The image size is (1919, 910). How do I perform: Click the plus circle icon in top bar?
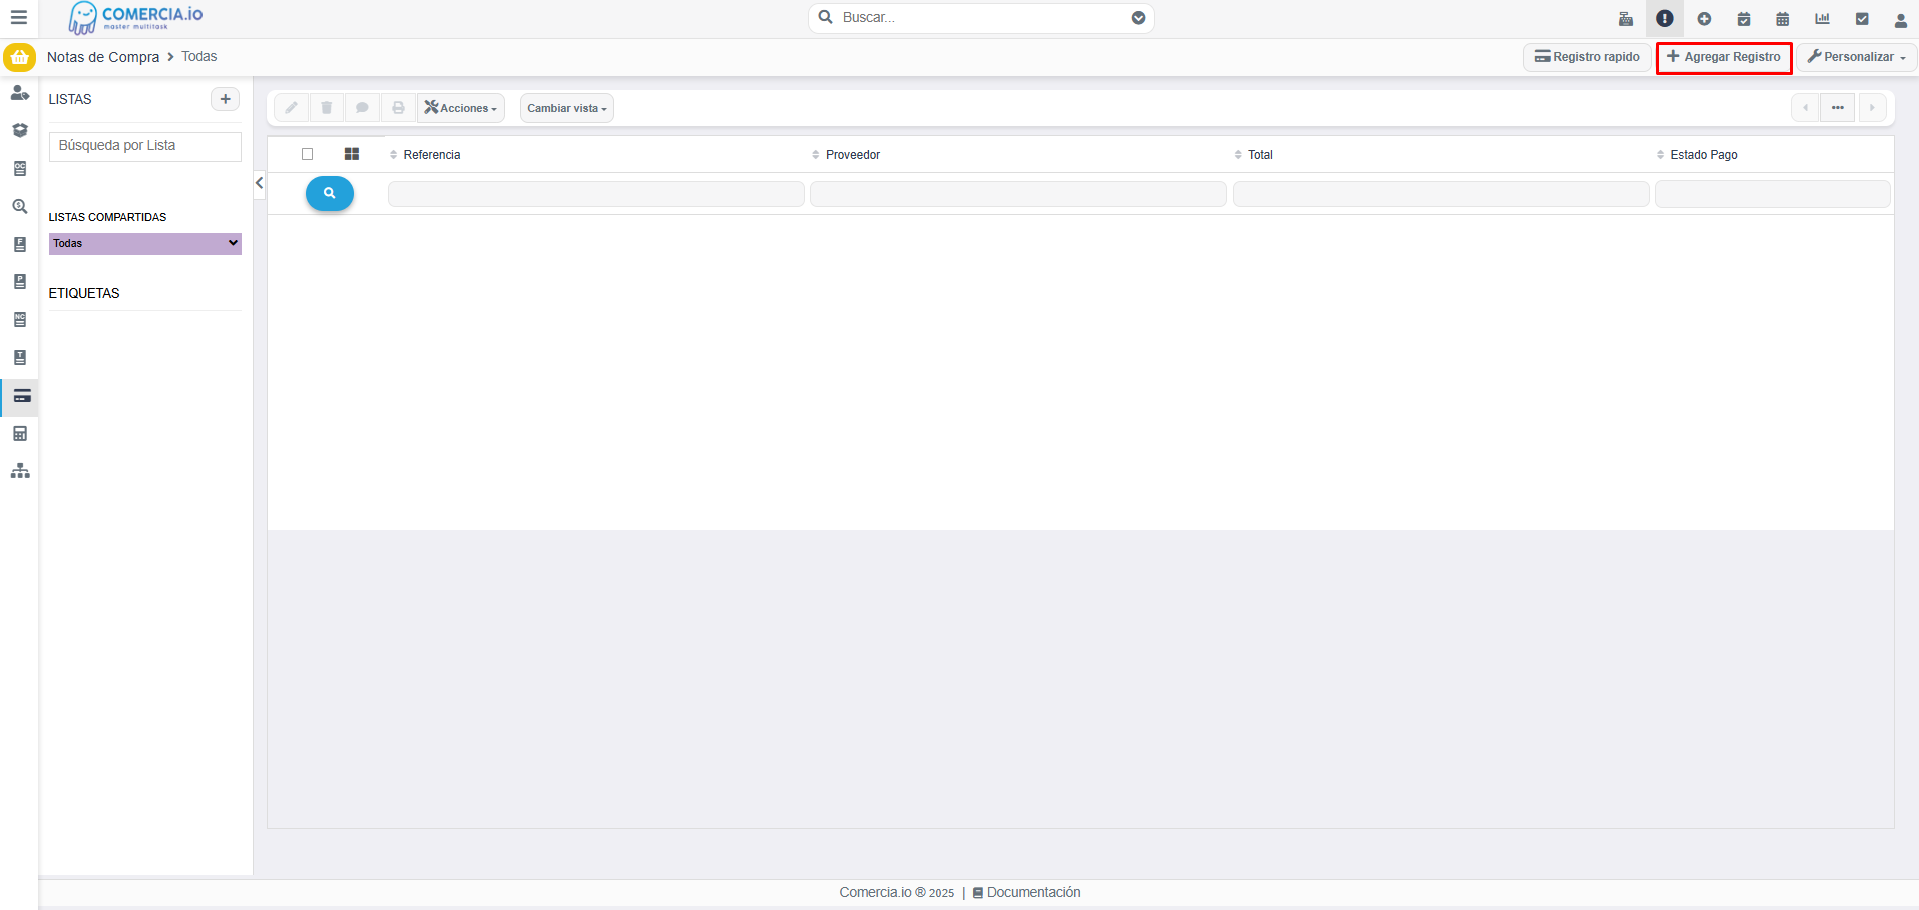(x=1705, y=19)
